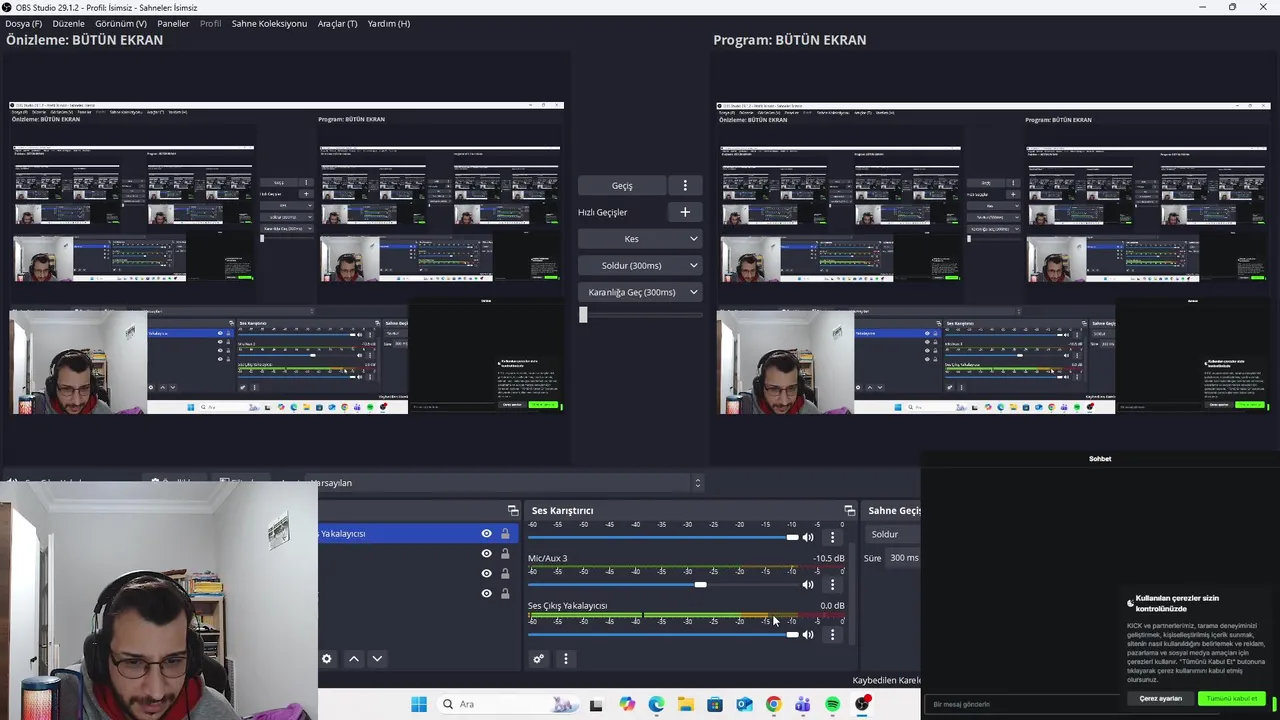Mute the Ses Çıkış Yakalayıcısı channel
Image resolution: width=1280 pixels, height=720 pixels.
808,635
